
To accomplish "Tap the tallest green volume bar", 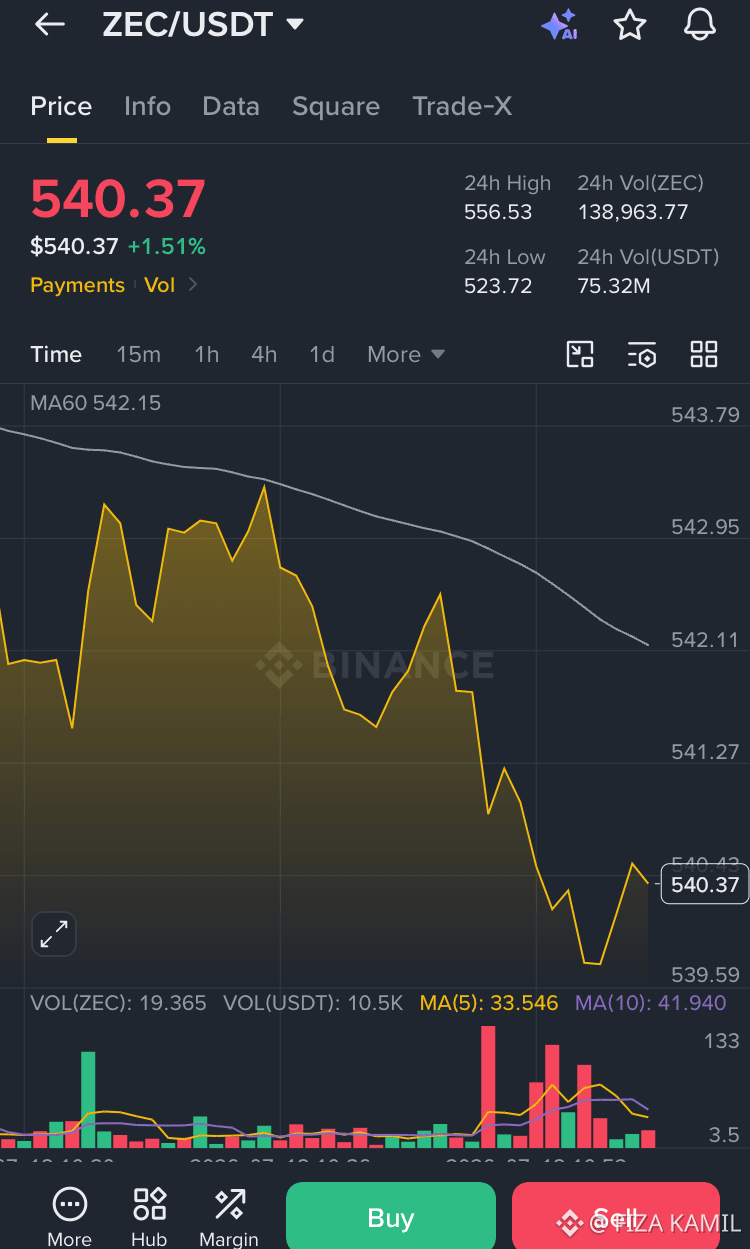I will pyautogui.click(x=88, y=1100).
